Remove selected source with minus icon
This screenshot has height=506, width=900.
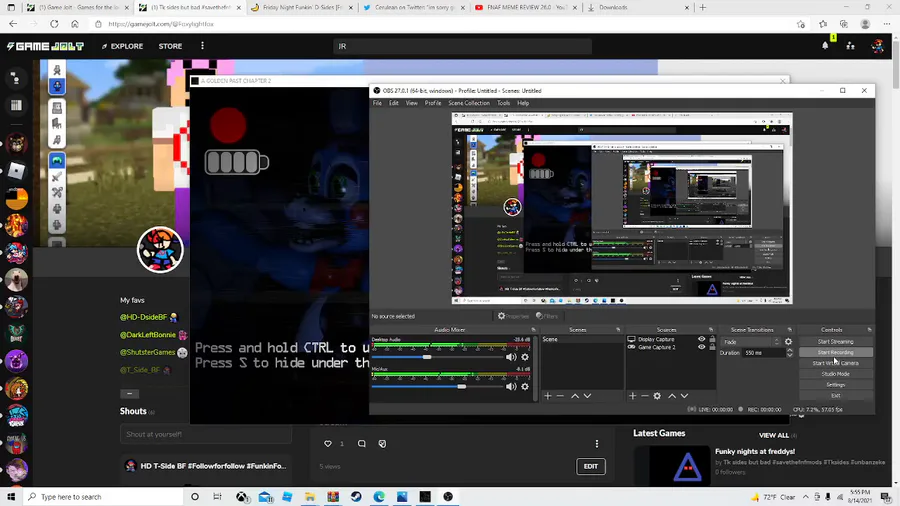[x=645, y=396]
